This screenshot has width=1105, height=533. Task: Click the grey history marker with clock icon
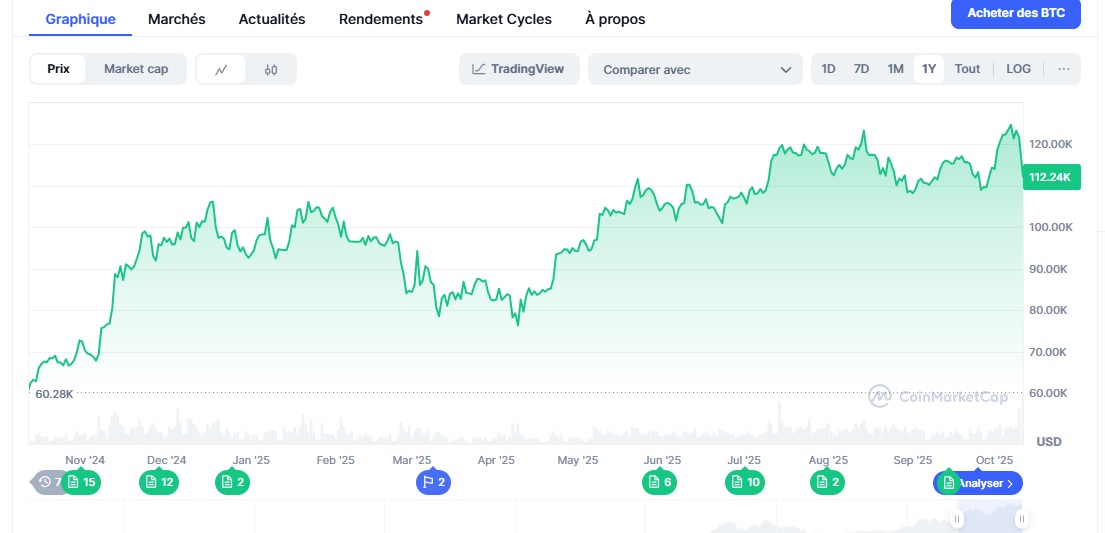coord(47,483)
